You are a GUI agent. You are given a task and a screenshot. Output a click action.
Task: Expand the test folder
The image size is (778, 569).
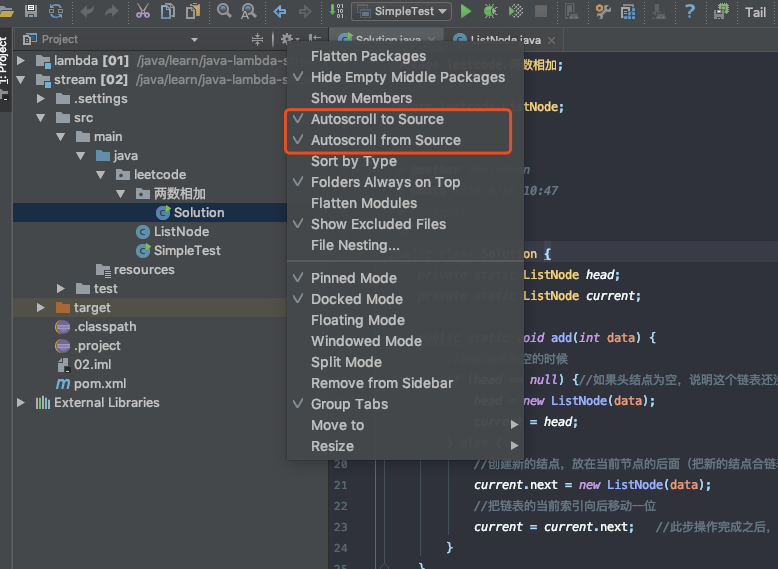tap(61, 288)
